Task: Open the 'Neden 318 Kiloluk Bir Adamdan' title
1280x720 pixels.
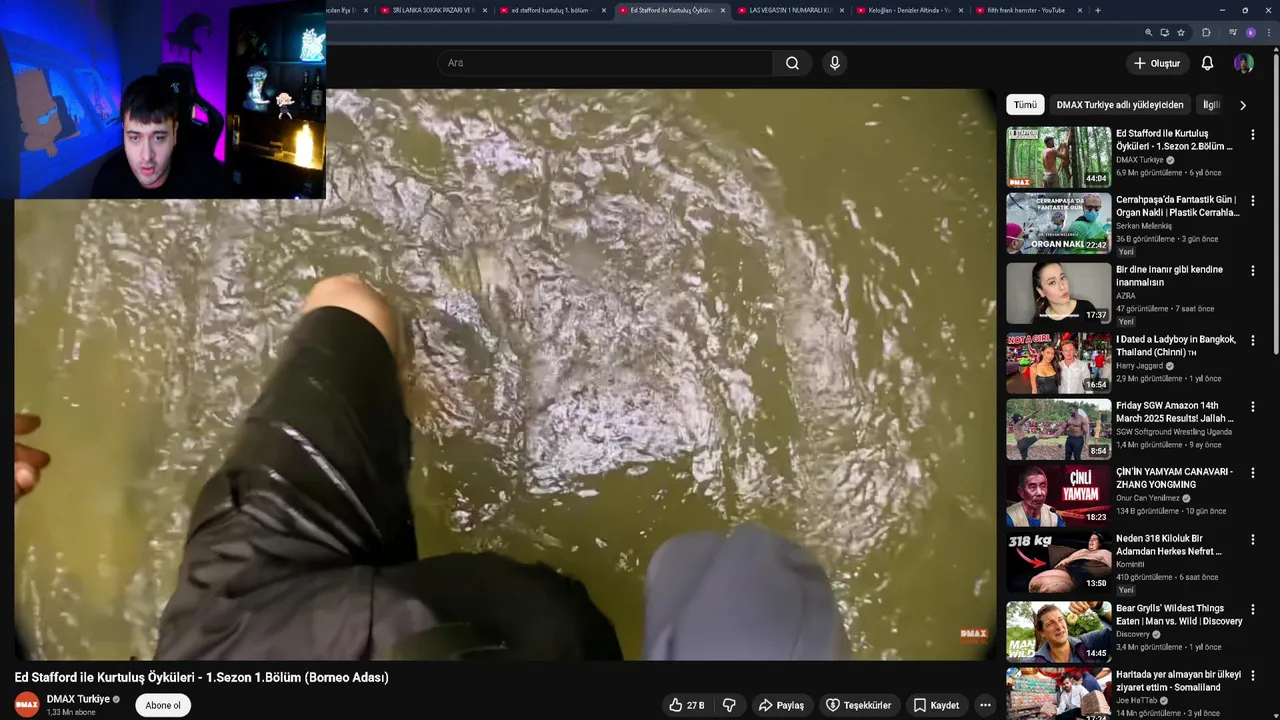Action: coord(1169,545)
